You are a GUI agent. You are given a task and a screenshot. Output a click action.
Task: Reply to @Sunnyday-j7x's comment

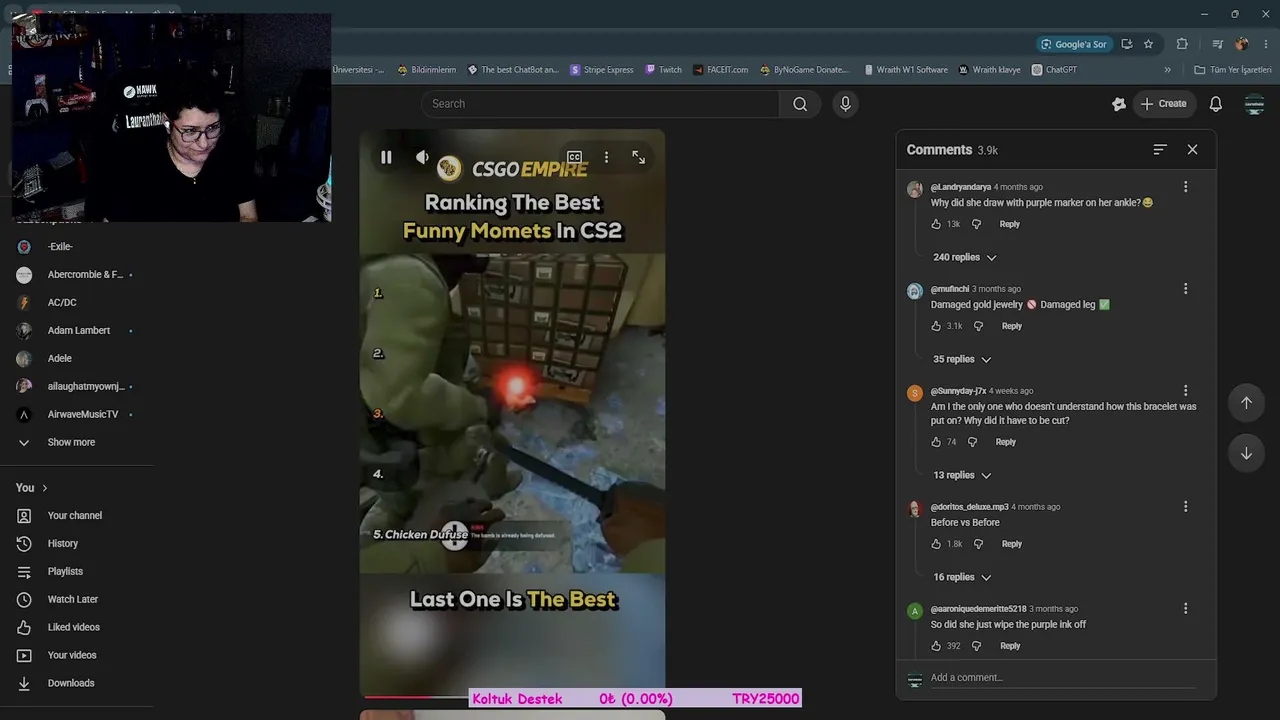click(x=1006, y=442)
